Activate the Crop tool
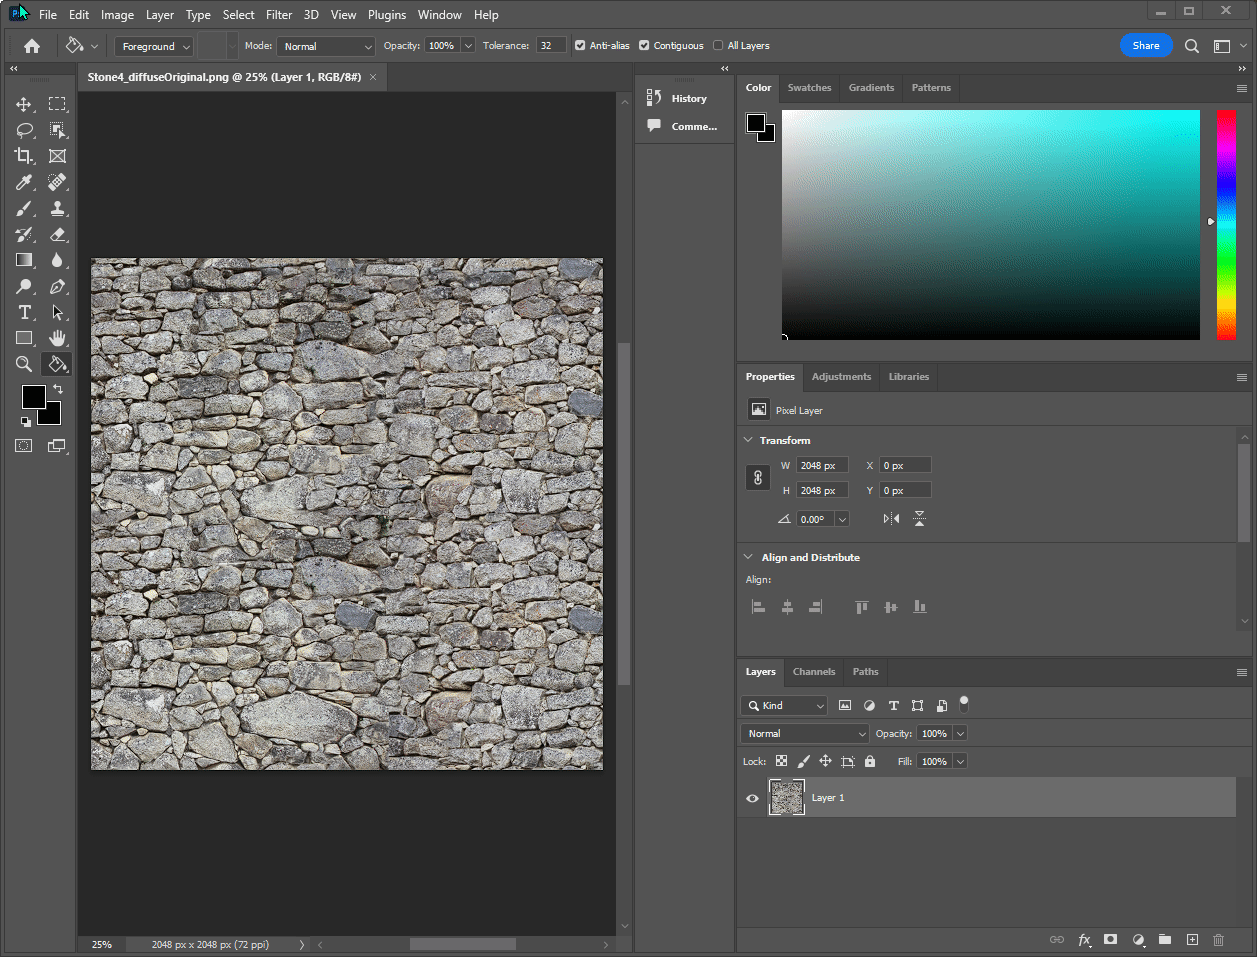Screen dimensions: 1257x957 [x=25, y=156]
